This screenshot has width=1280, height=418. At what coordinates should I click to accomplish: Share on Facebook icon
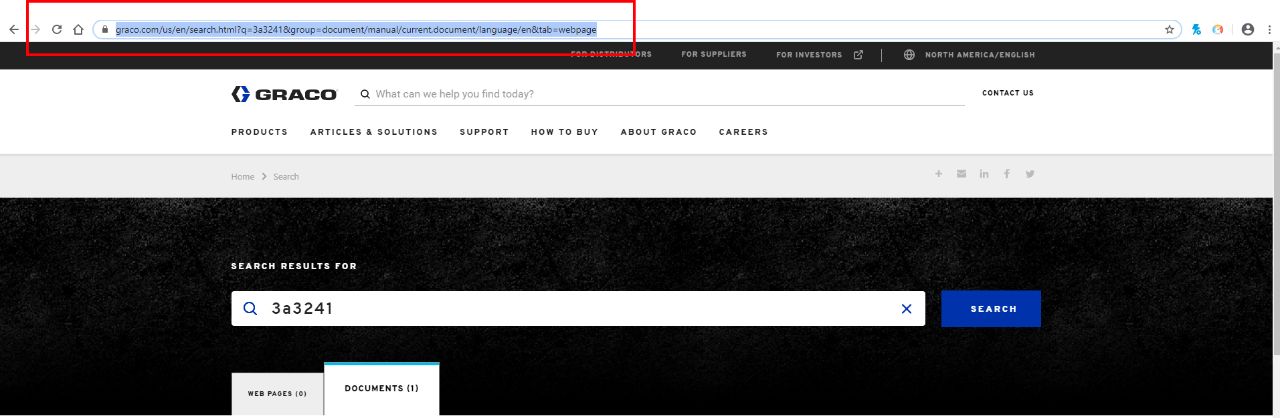1007,174
